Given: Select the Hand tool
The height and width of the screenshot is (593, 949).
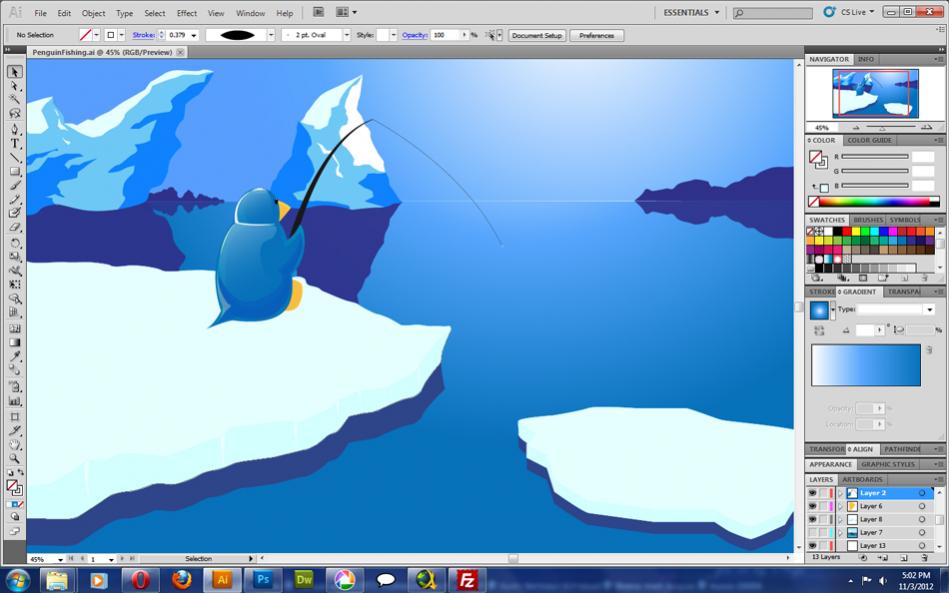Looking at the screenshot, I should (x=15, y=445).
